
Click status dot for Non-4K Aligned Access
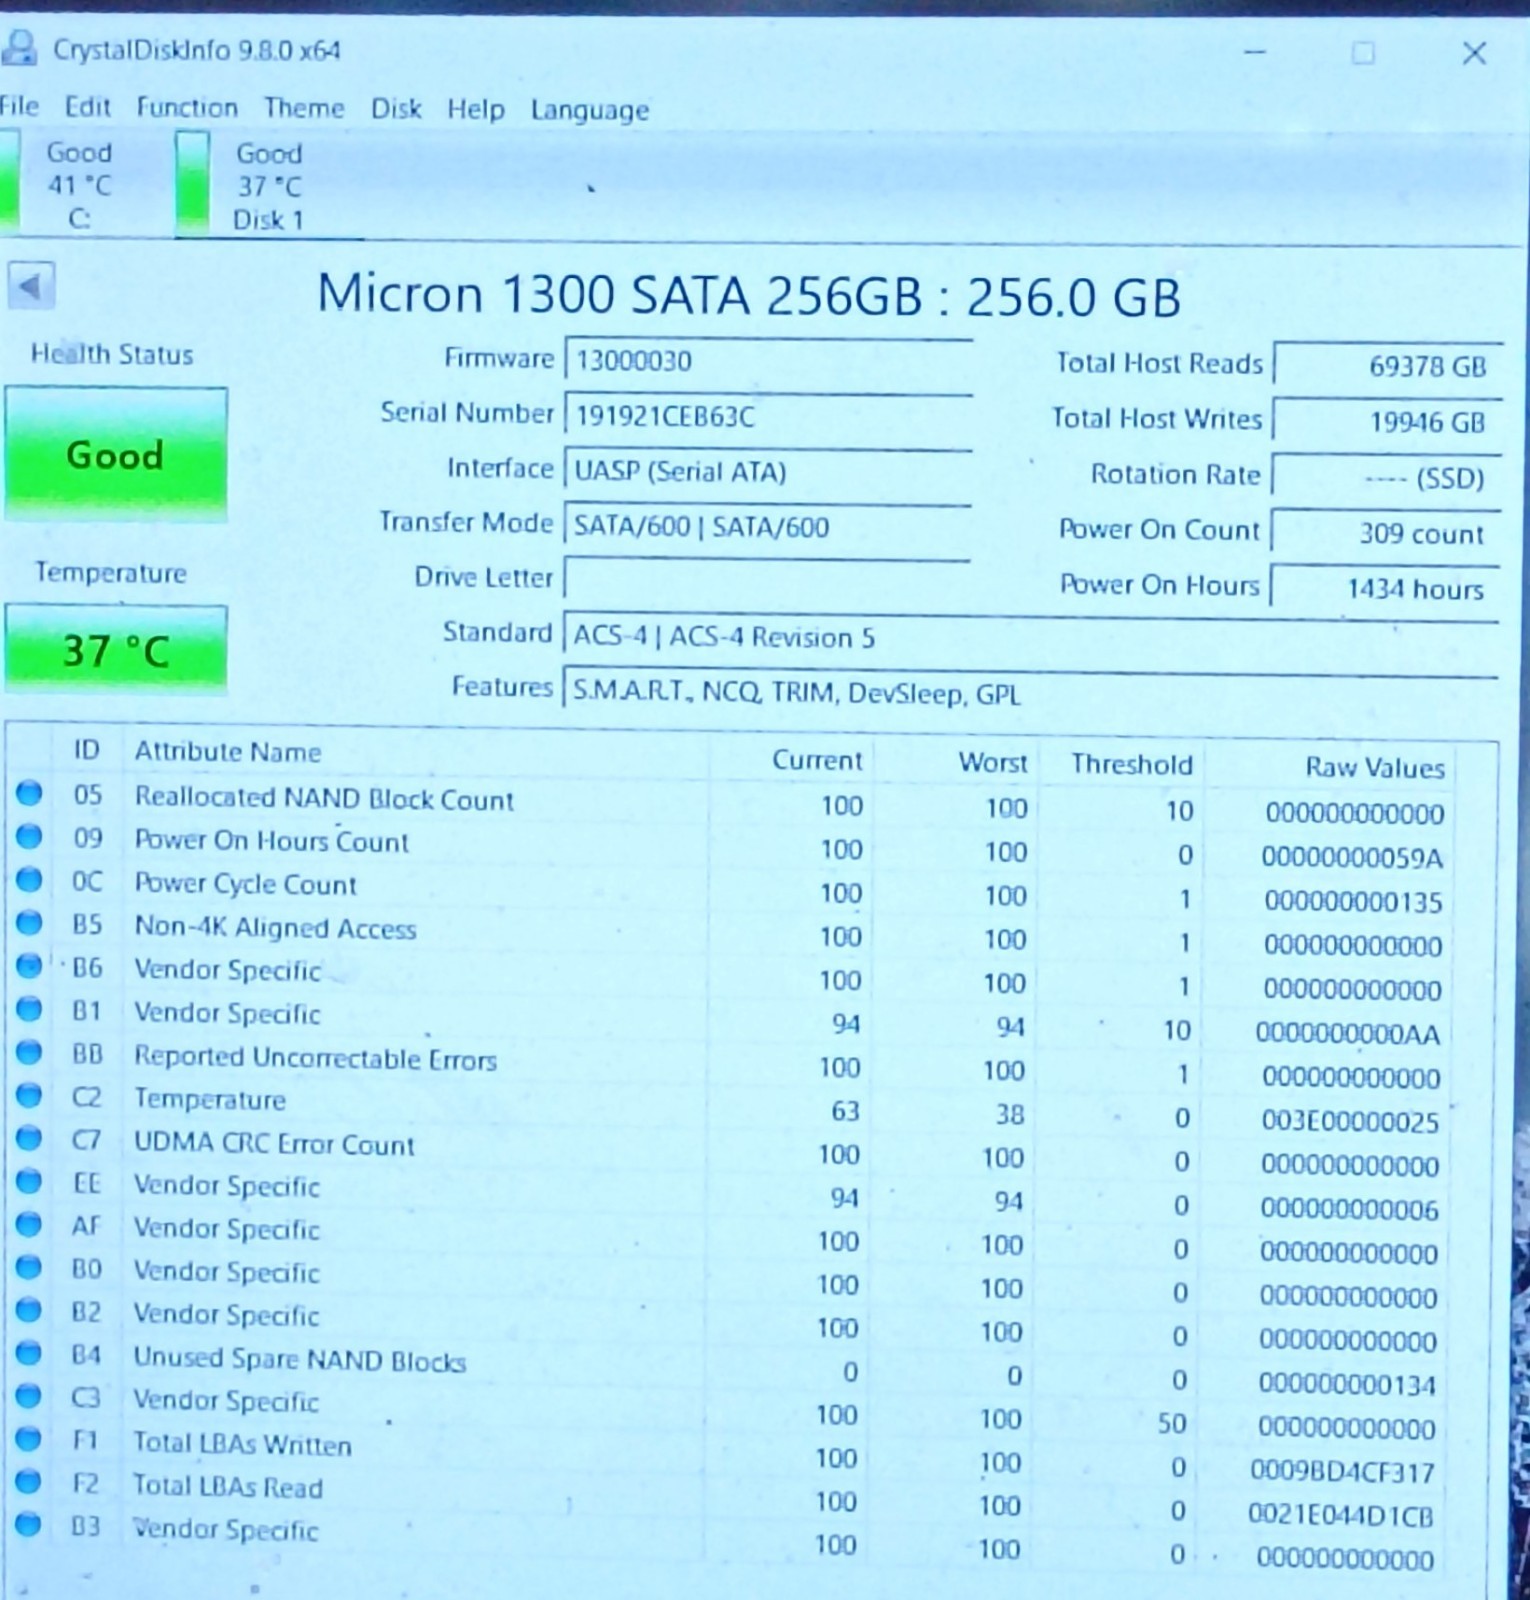pos(29,922)
